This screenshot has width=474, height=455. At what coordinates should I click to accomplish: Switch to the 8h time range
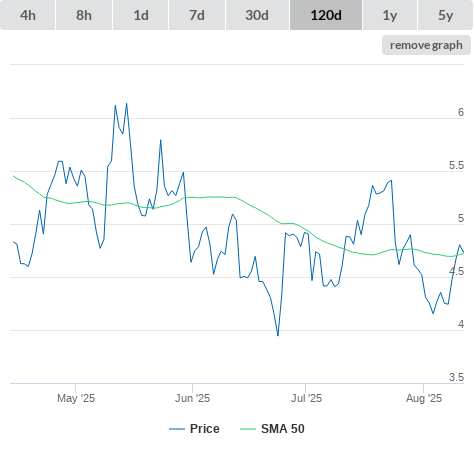click(x=84, y=15)
